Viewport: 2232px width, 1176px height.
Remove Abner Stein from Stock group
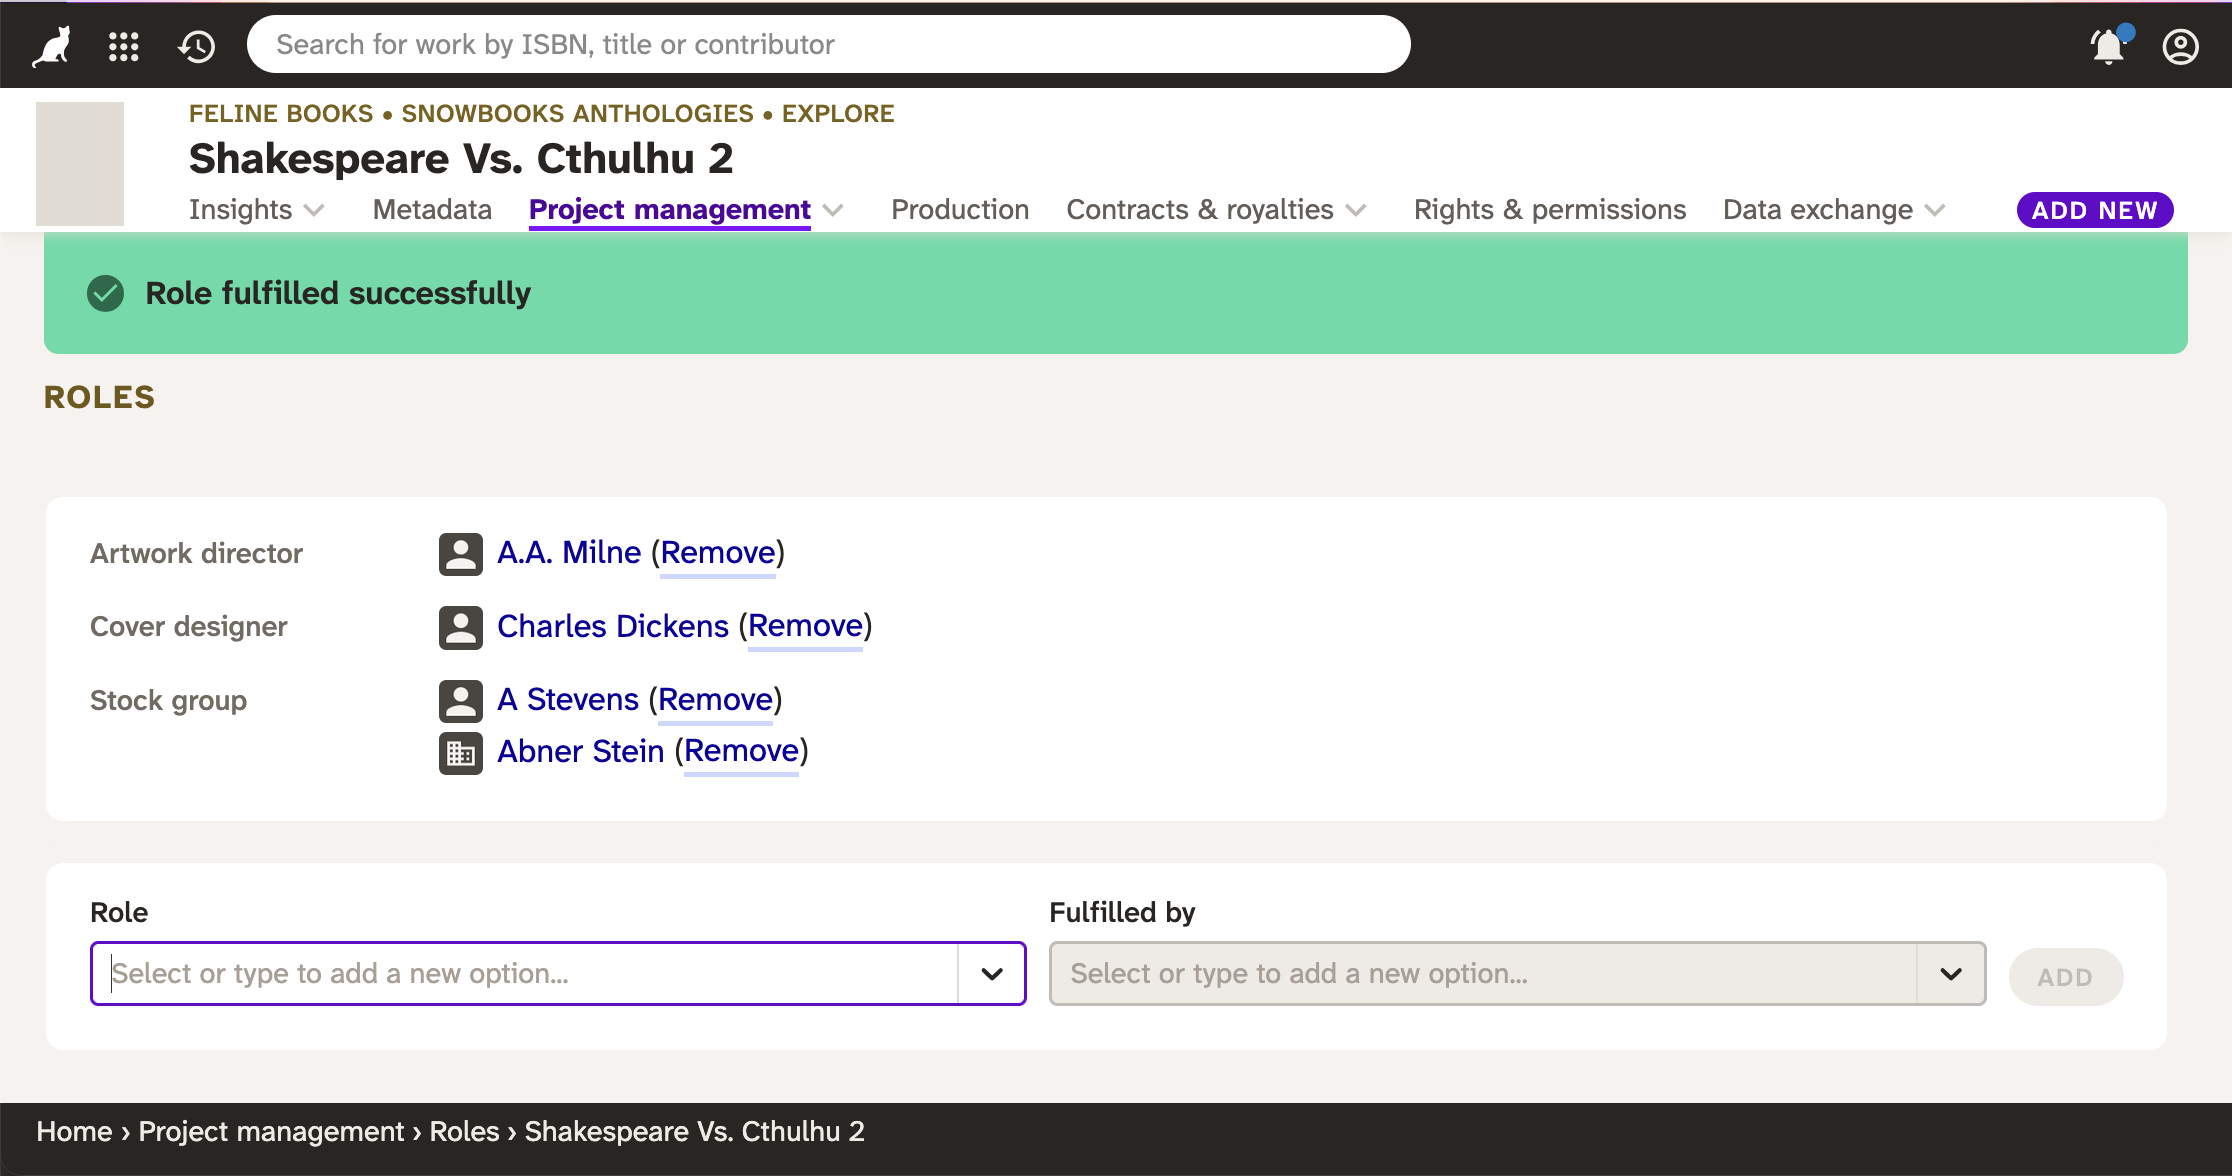[x=741, y=751]
